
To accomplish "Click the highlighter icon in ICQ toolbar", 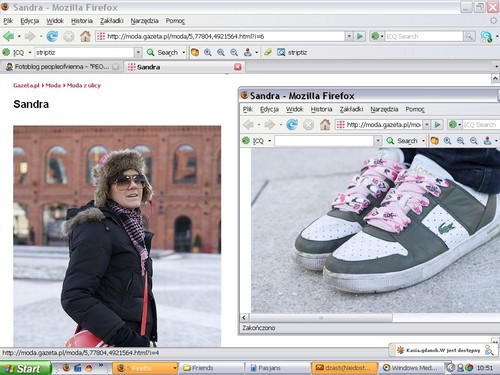I will pos(268,52).
